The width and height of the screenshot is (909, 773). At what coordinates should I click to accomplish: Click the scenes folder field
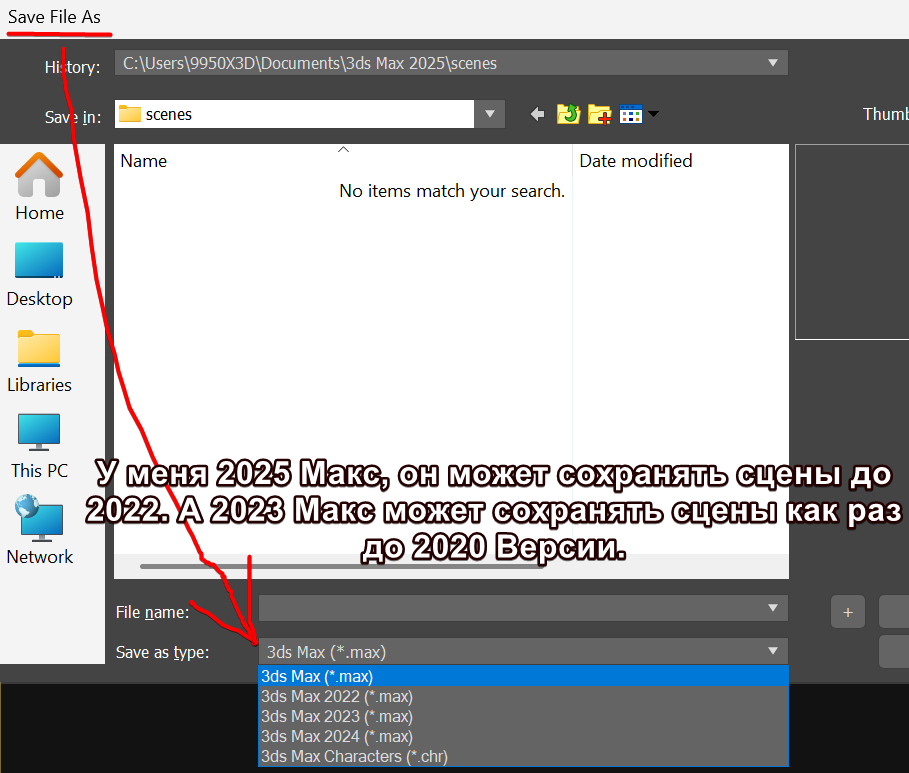294,114
